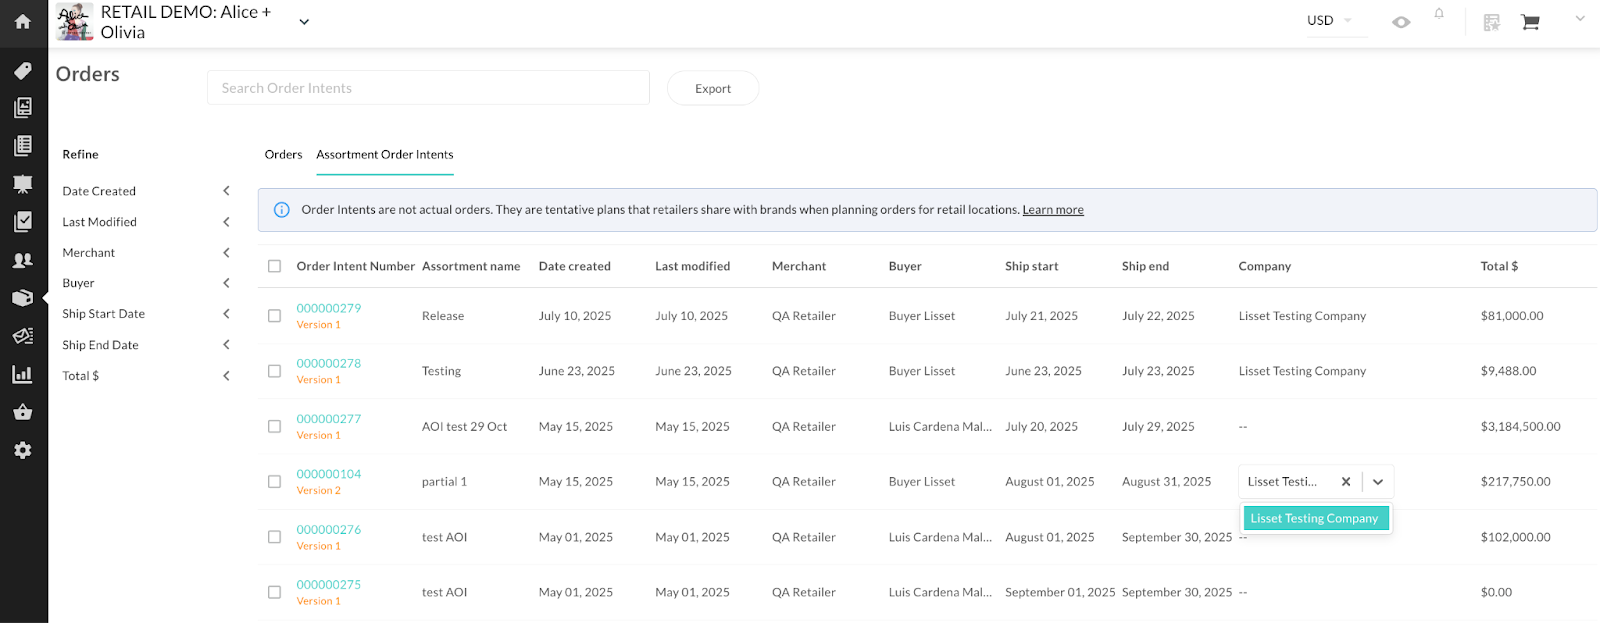This screenshot has width=1600, height=623.
Task: Click the Search Order Intents field
Action: click(428, 88)
